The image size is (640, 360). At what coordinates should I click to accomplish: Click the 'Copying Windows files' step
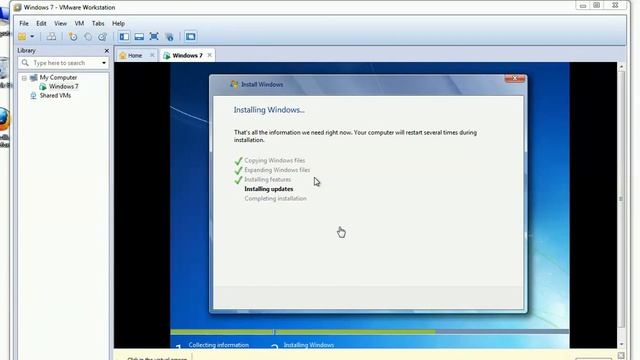[275, 160]
